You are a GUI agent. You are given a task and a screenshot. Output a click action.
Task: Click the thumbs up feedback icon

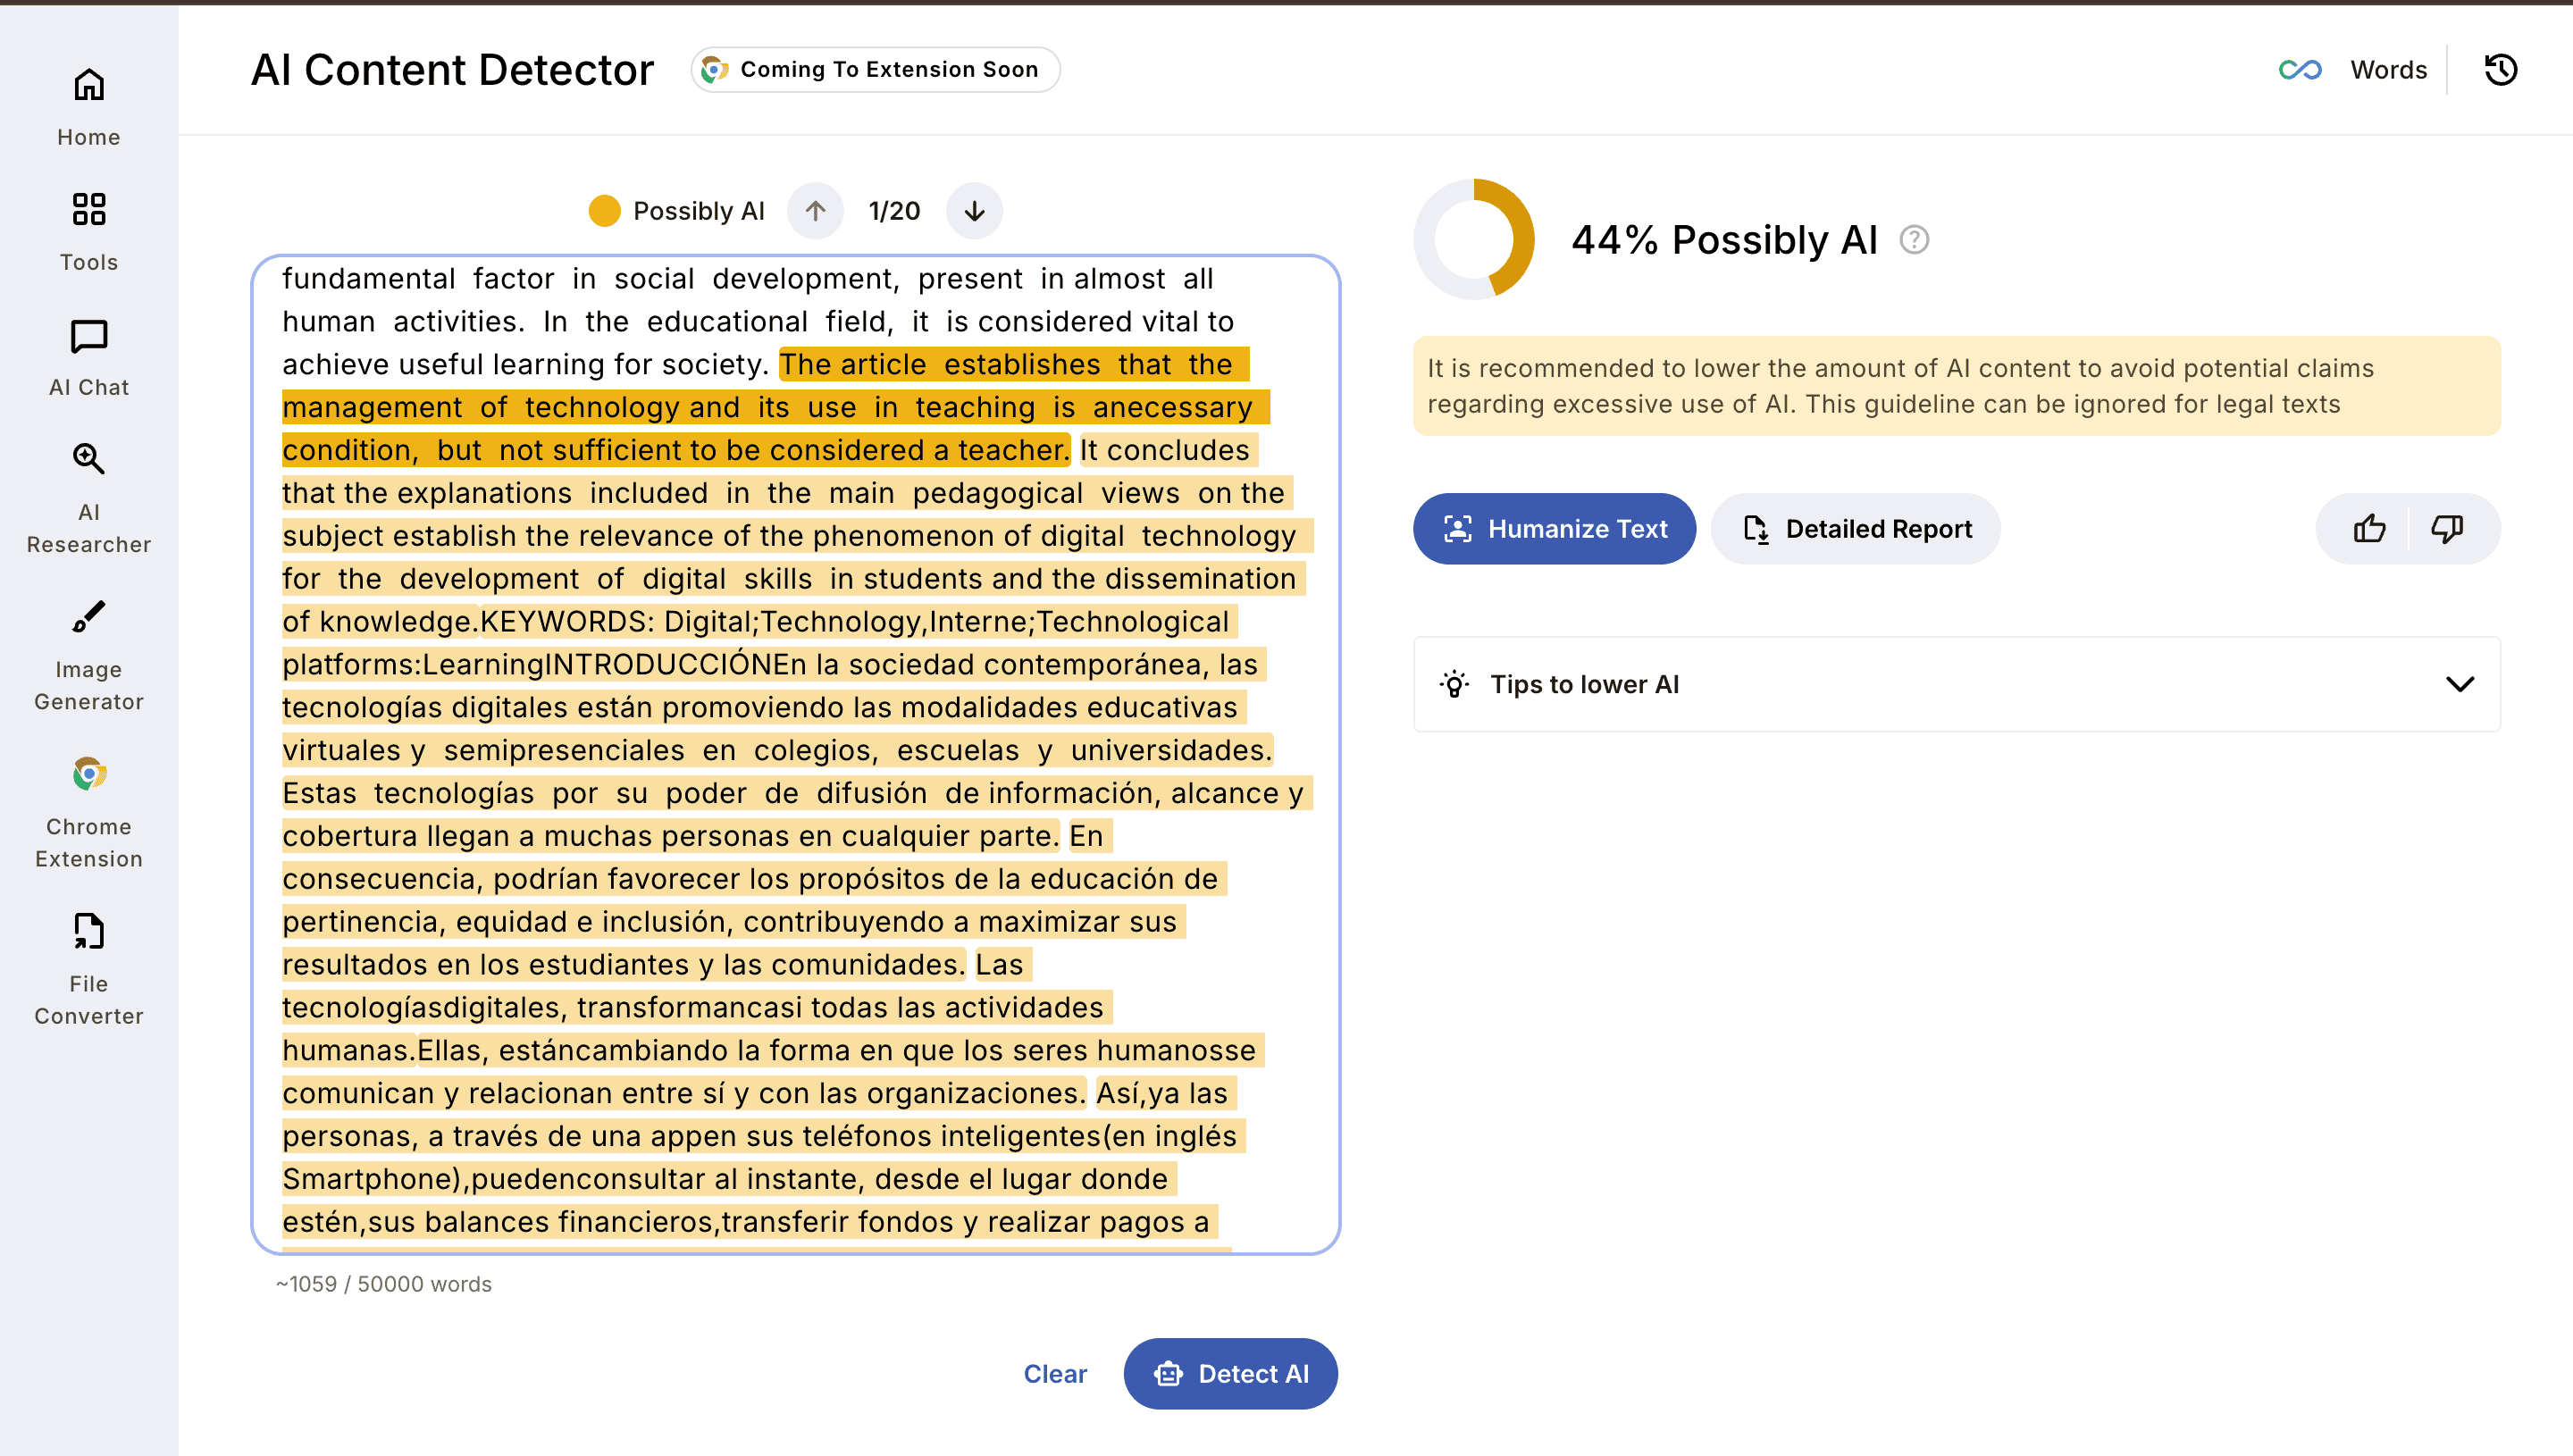[2369, 528]
